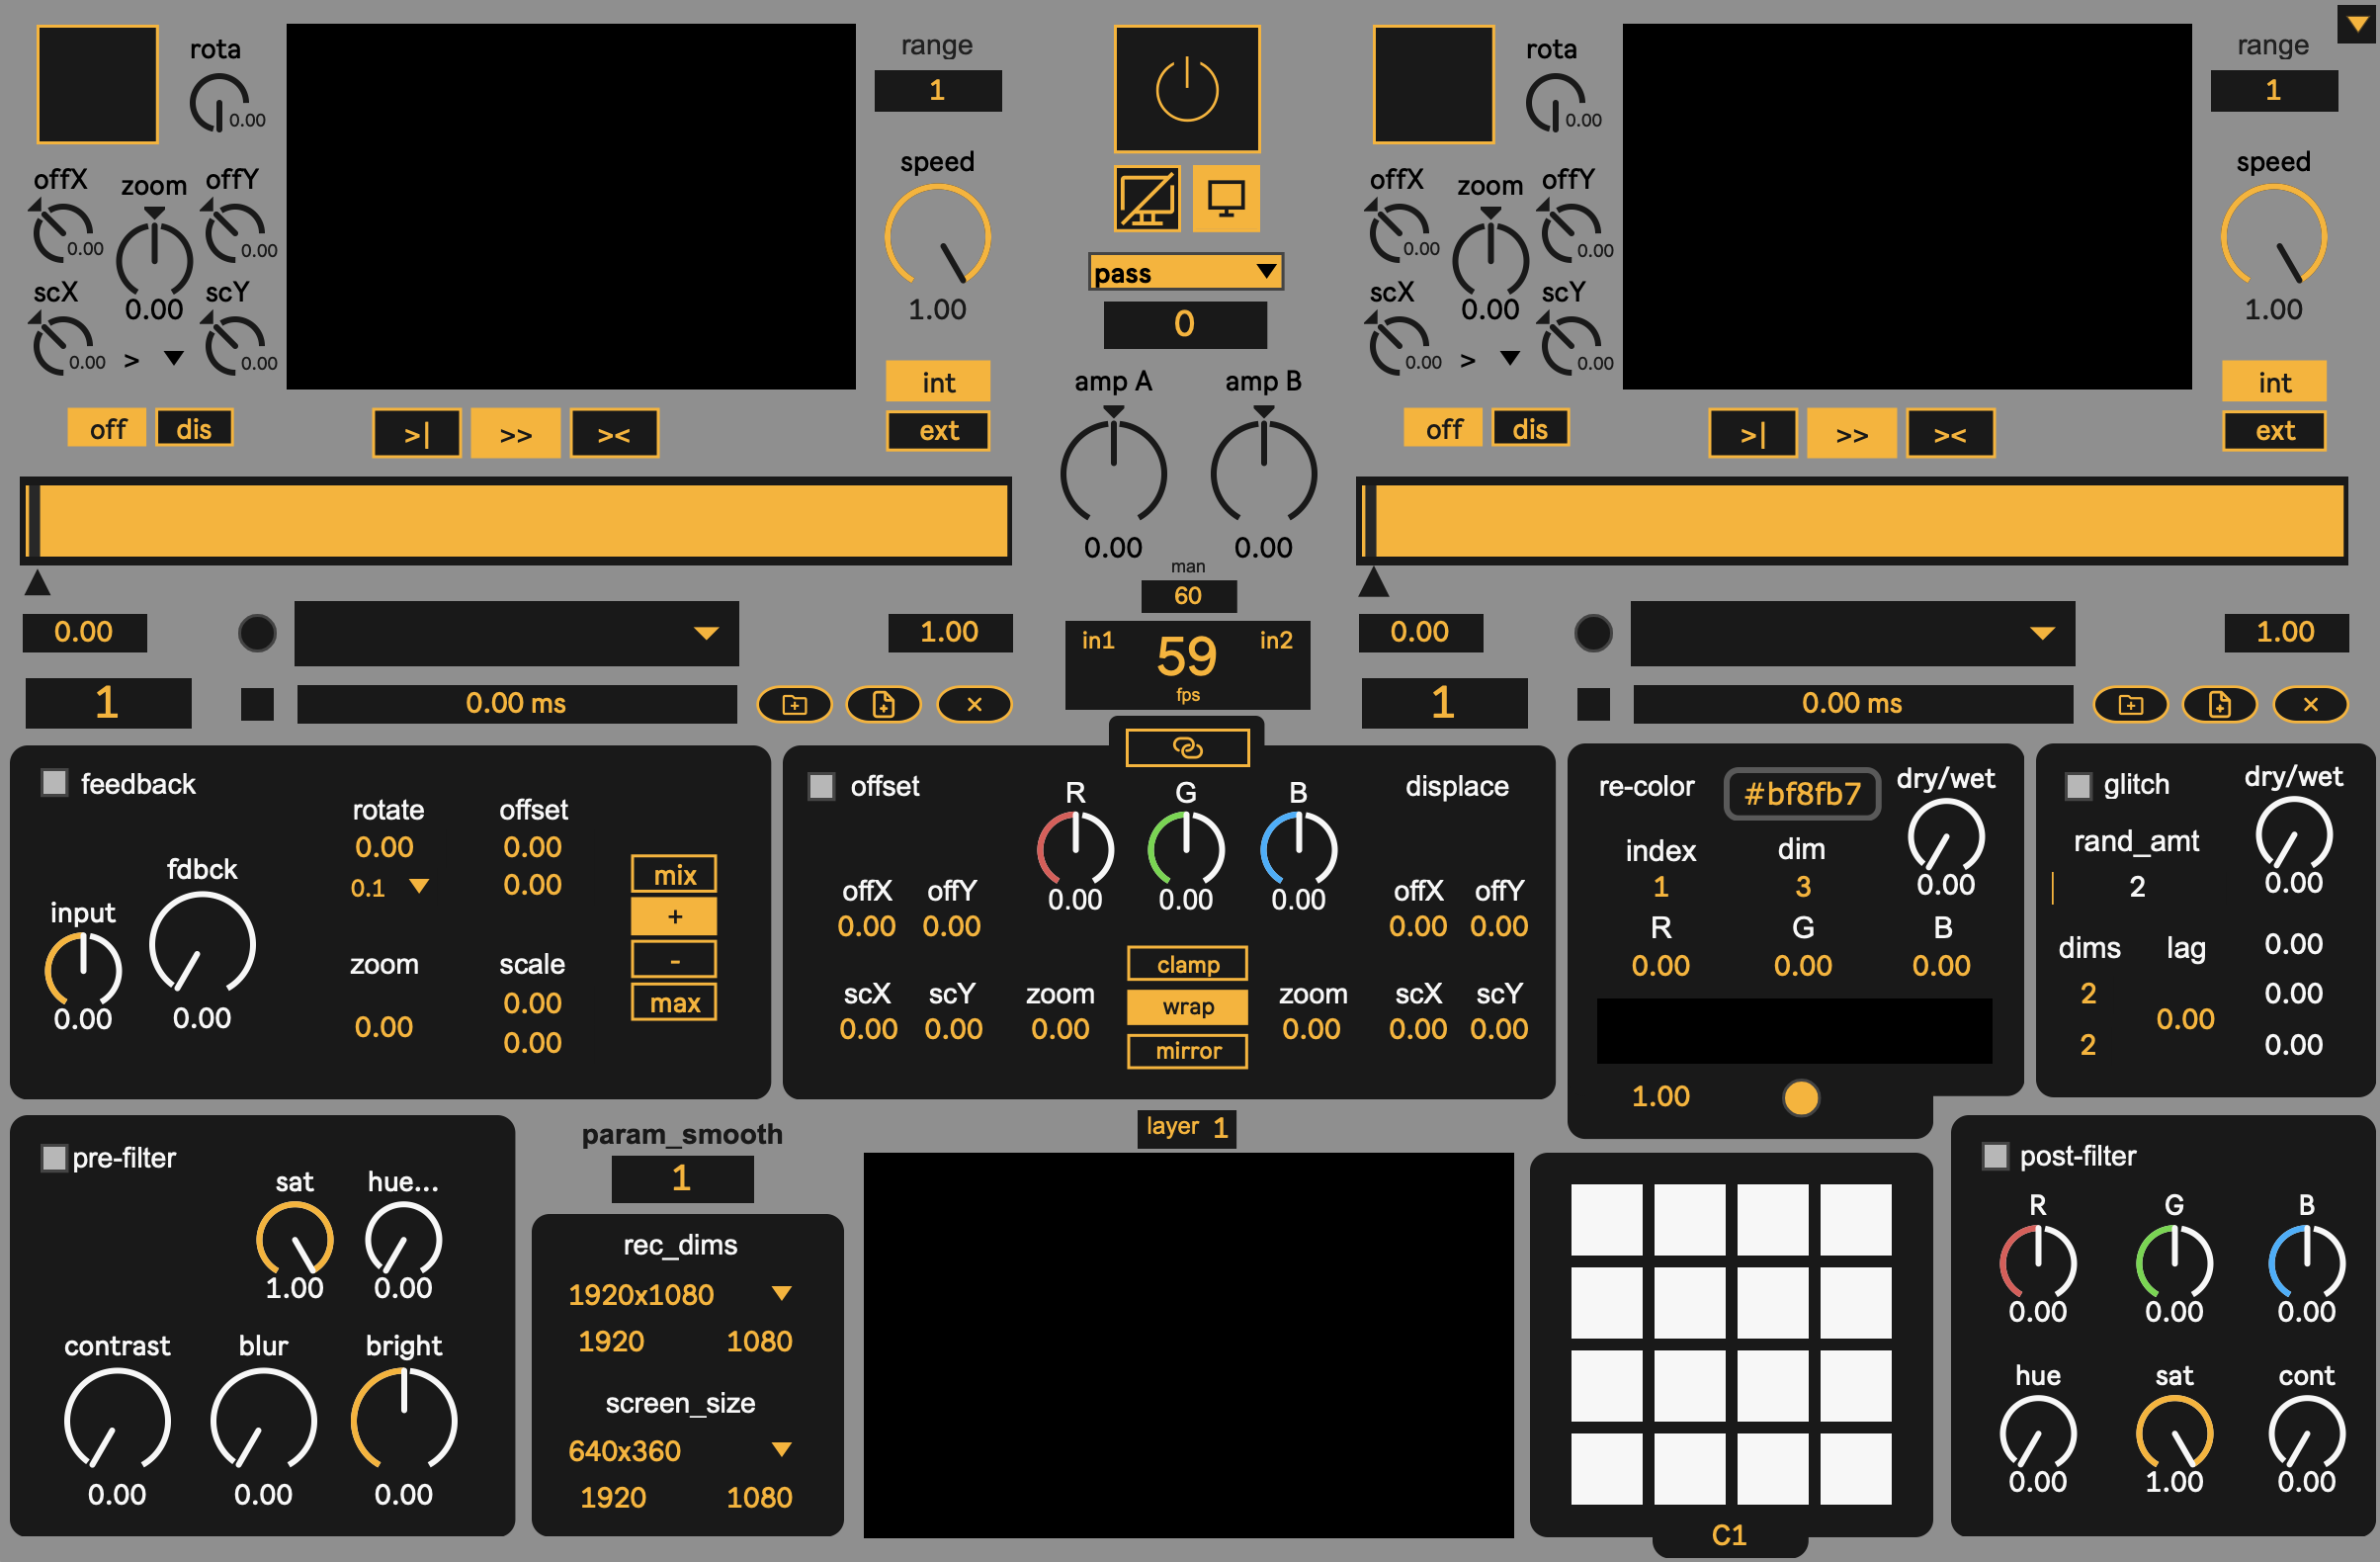The height and width of the screenshot is (1562, 2380).
Task: Click left deck add-file icon button
Action: click(x=883, y=704)
